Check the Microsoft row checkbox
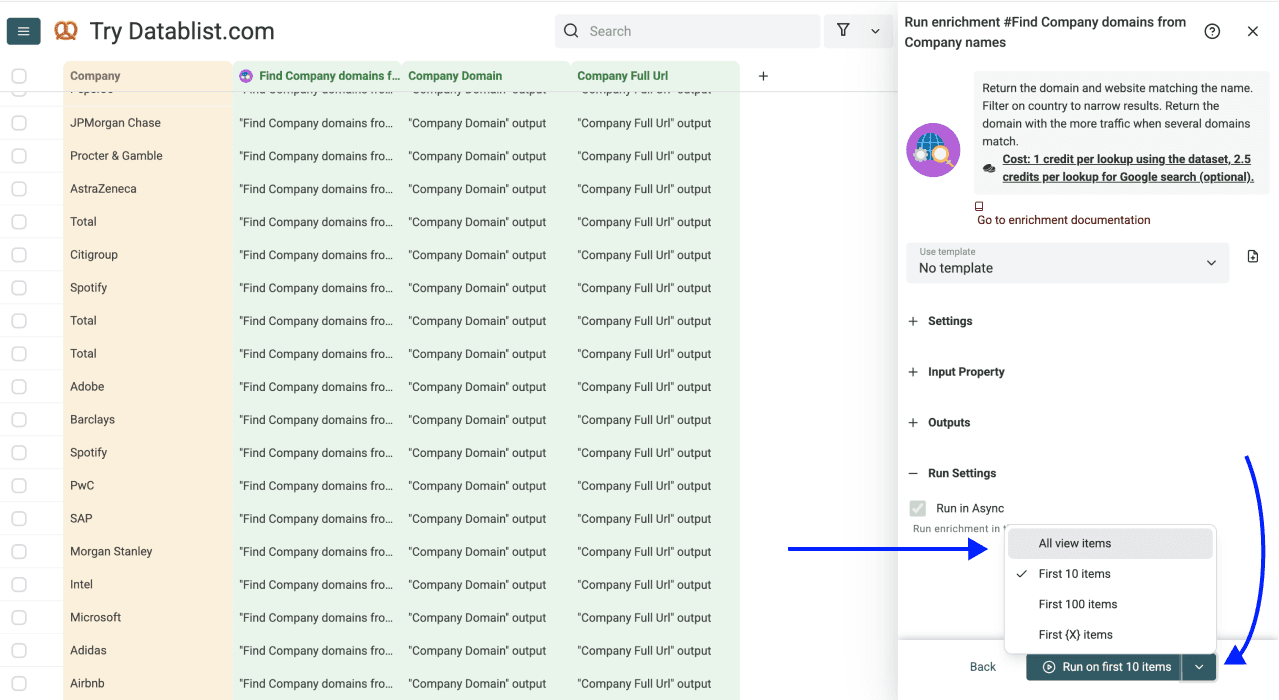Screen dimensions: 1279x700 click(18, 617)
